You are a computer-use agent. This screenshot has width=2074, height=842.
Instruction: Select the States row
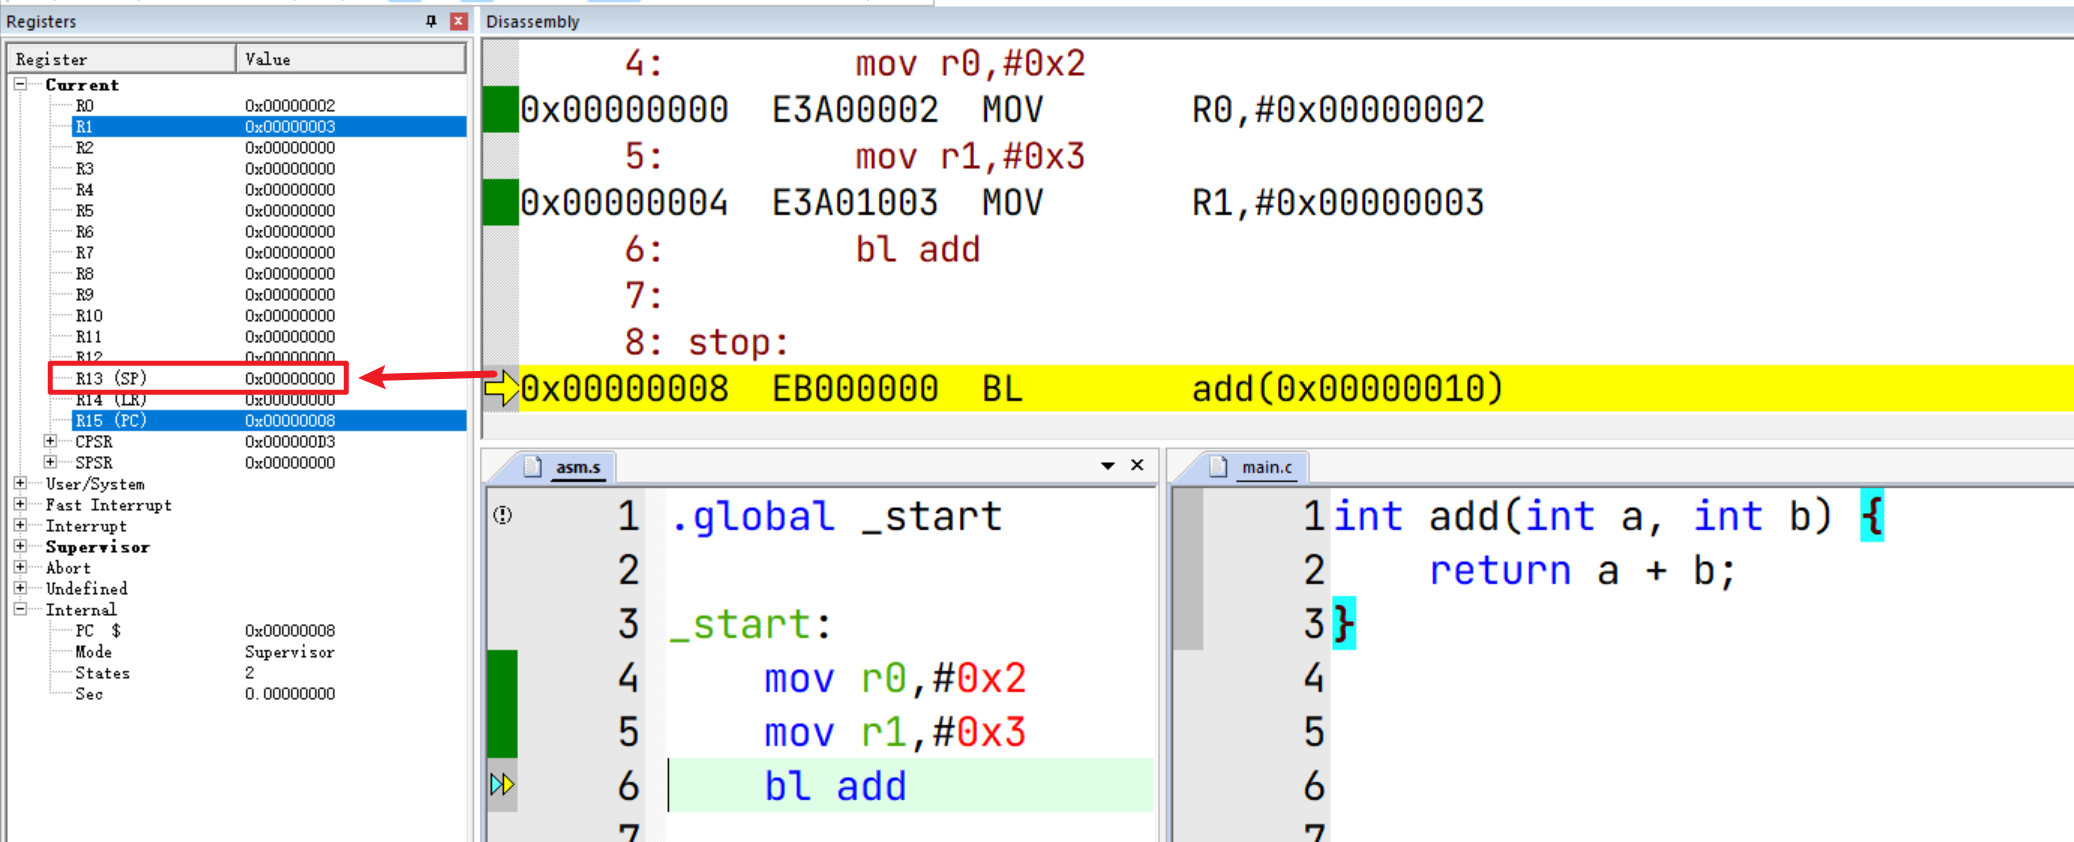(x=268, y=673)
